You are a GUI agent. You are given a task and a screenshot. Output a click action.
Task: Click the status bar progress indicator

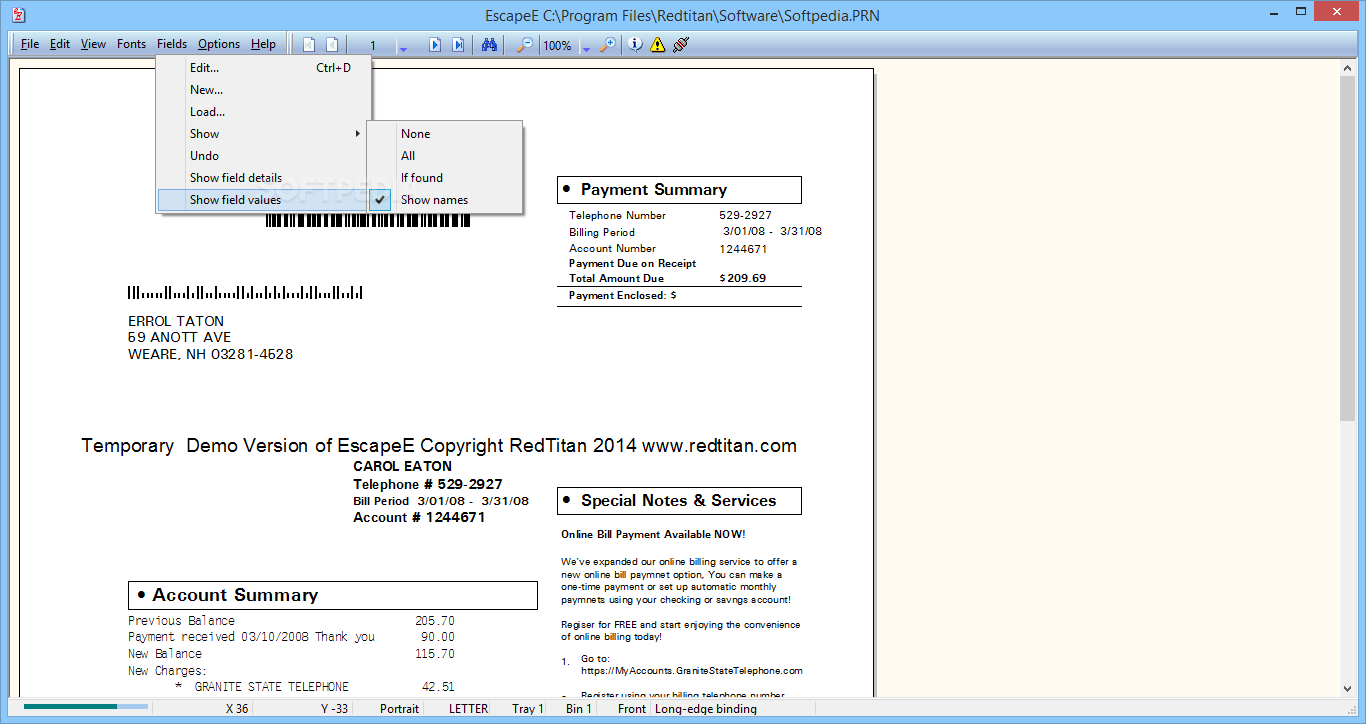click(86, 707)
